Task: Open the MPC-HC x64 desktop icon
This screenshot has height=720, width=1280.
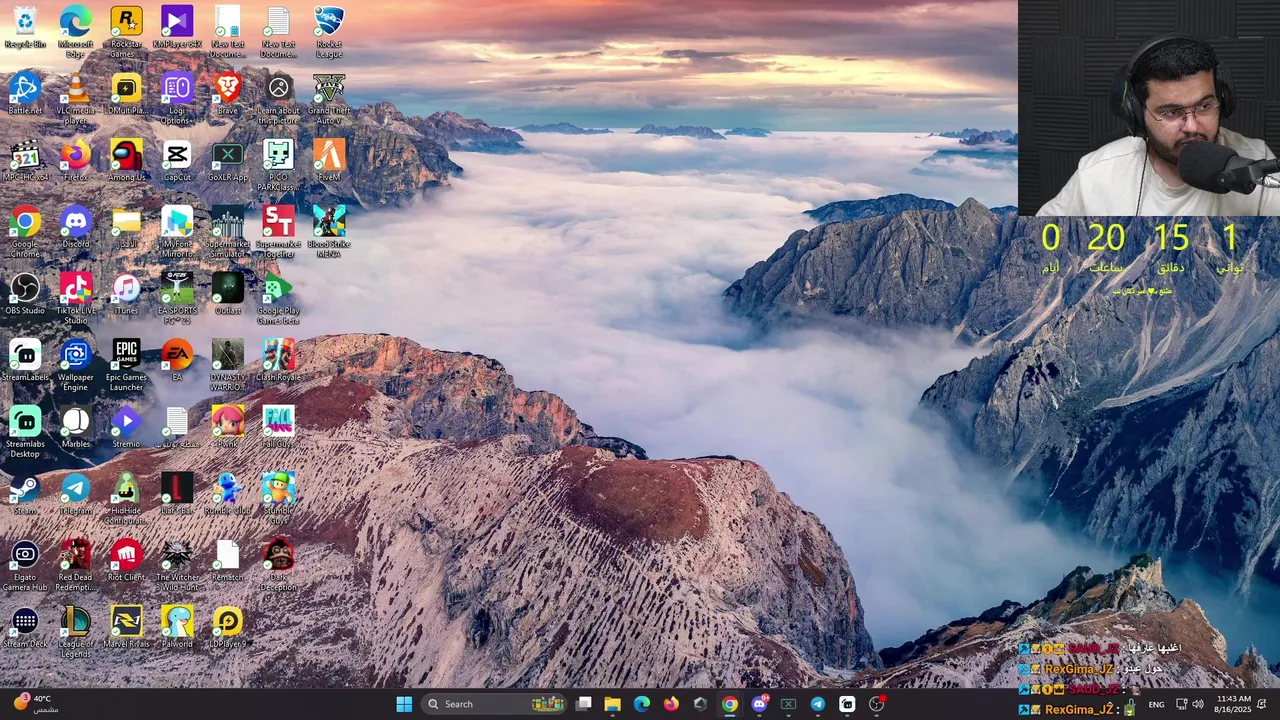Action: point(25,161)
